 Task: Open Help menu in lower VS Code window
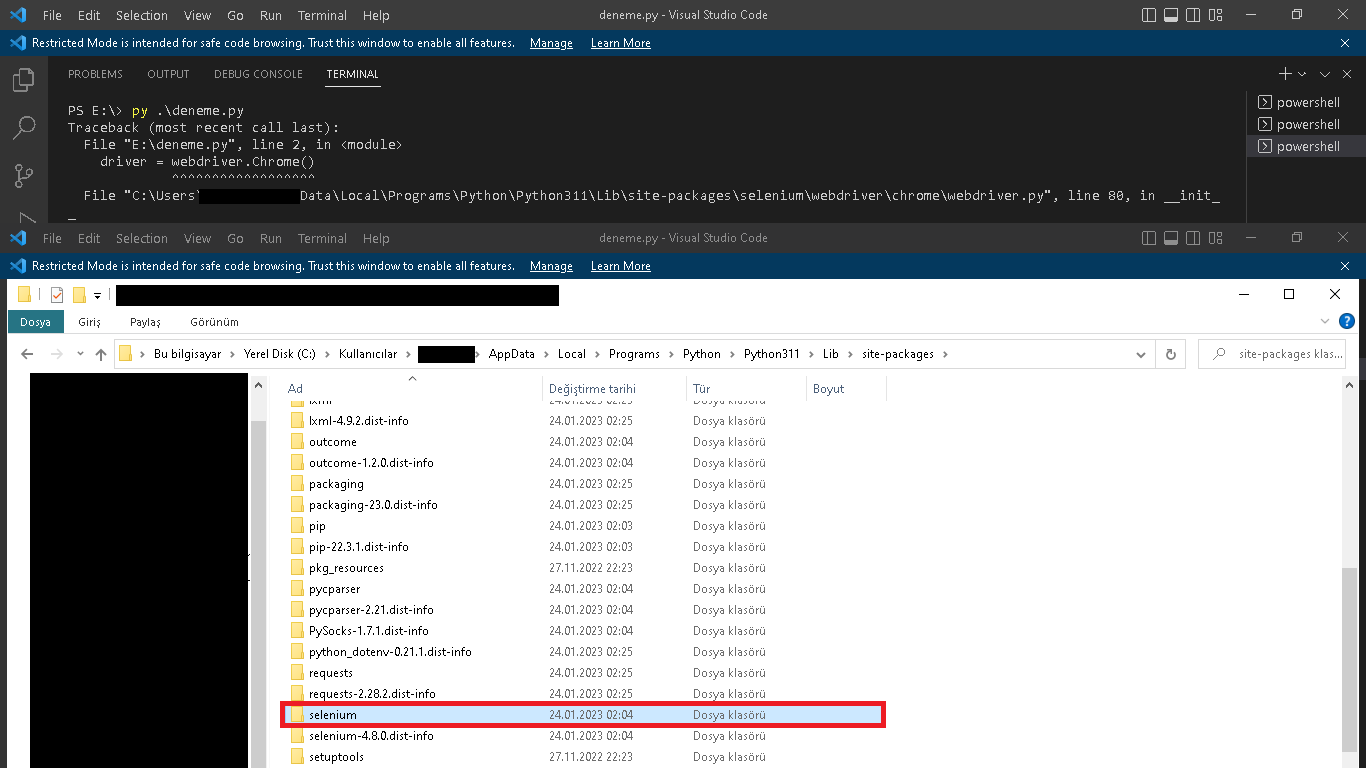point(376,238)
